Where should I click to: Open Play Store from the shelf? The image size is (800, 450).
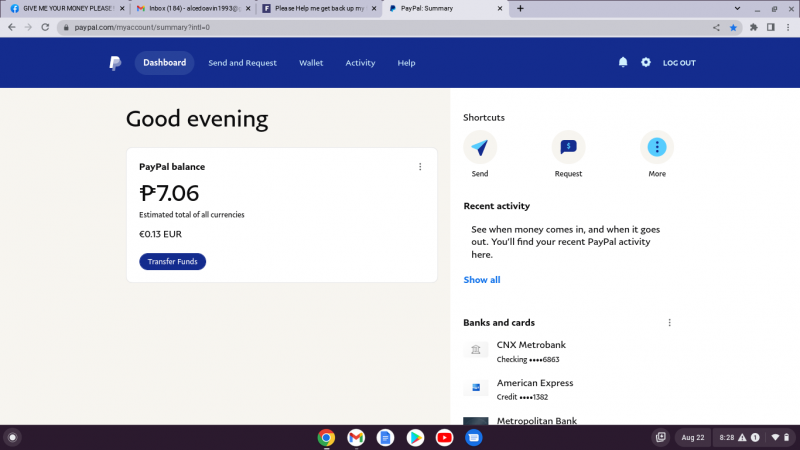(415, 437)
